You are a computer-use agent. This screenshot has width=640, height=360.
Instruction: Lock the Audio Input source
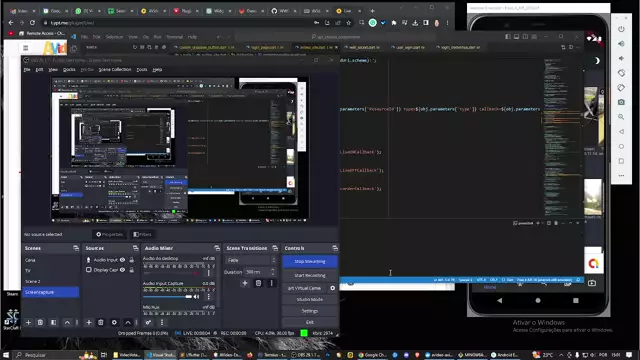pos(132,260)
